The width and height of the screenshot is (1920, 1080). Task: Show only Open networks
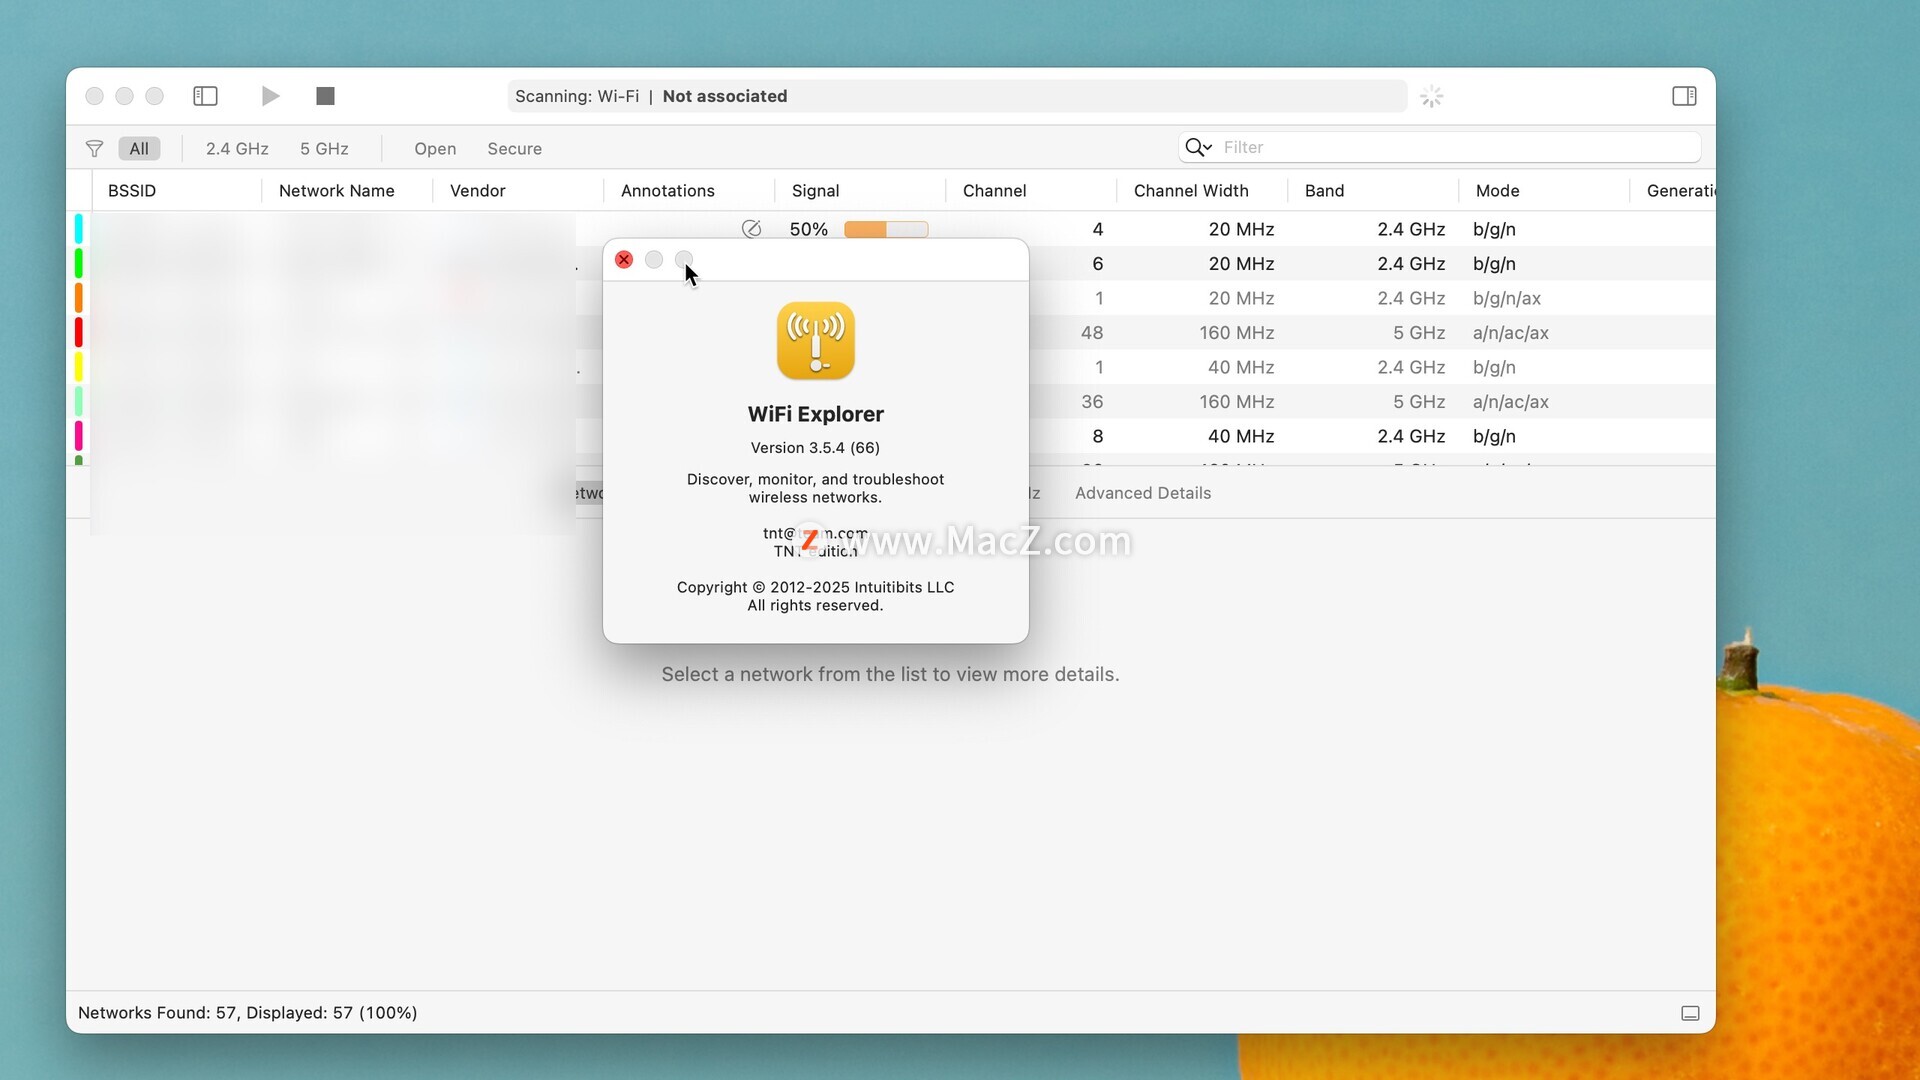[435, 148]
